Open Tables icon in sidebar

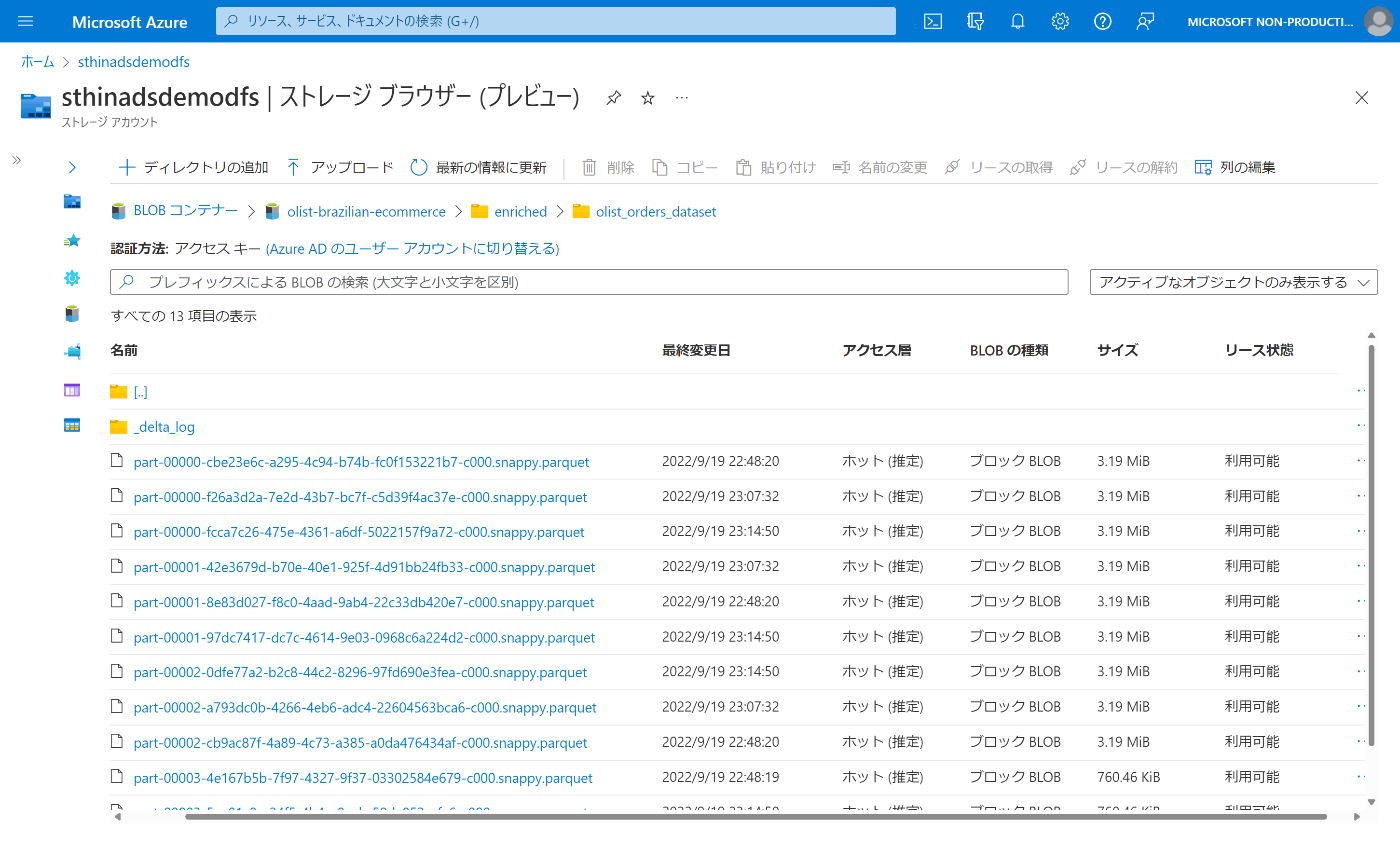point(72,425)
